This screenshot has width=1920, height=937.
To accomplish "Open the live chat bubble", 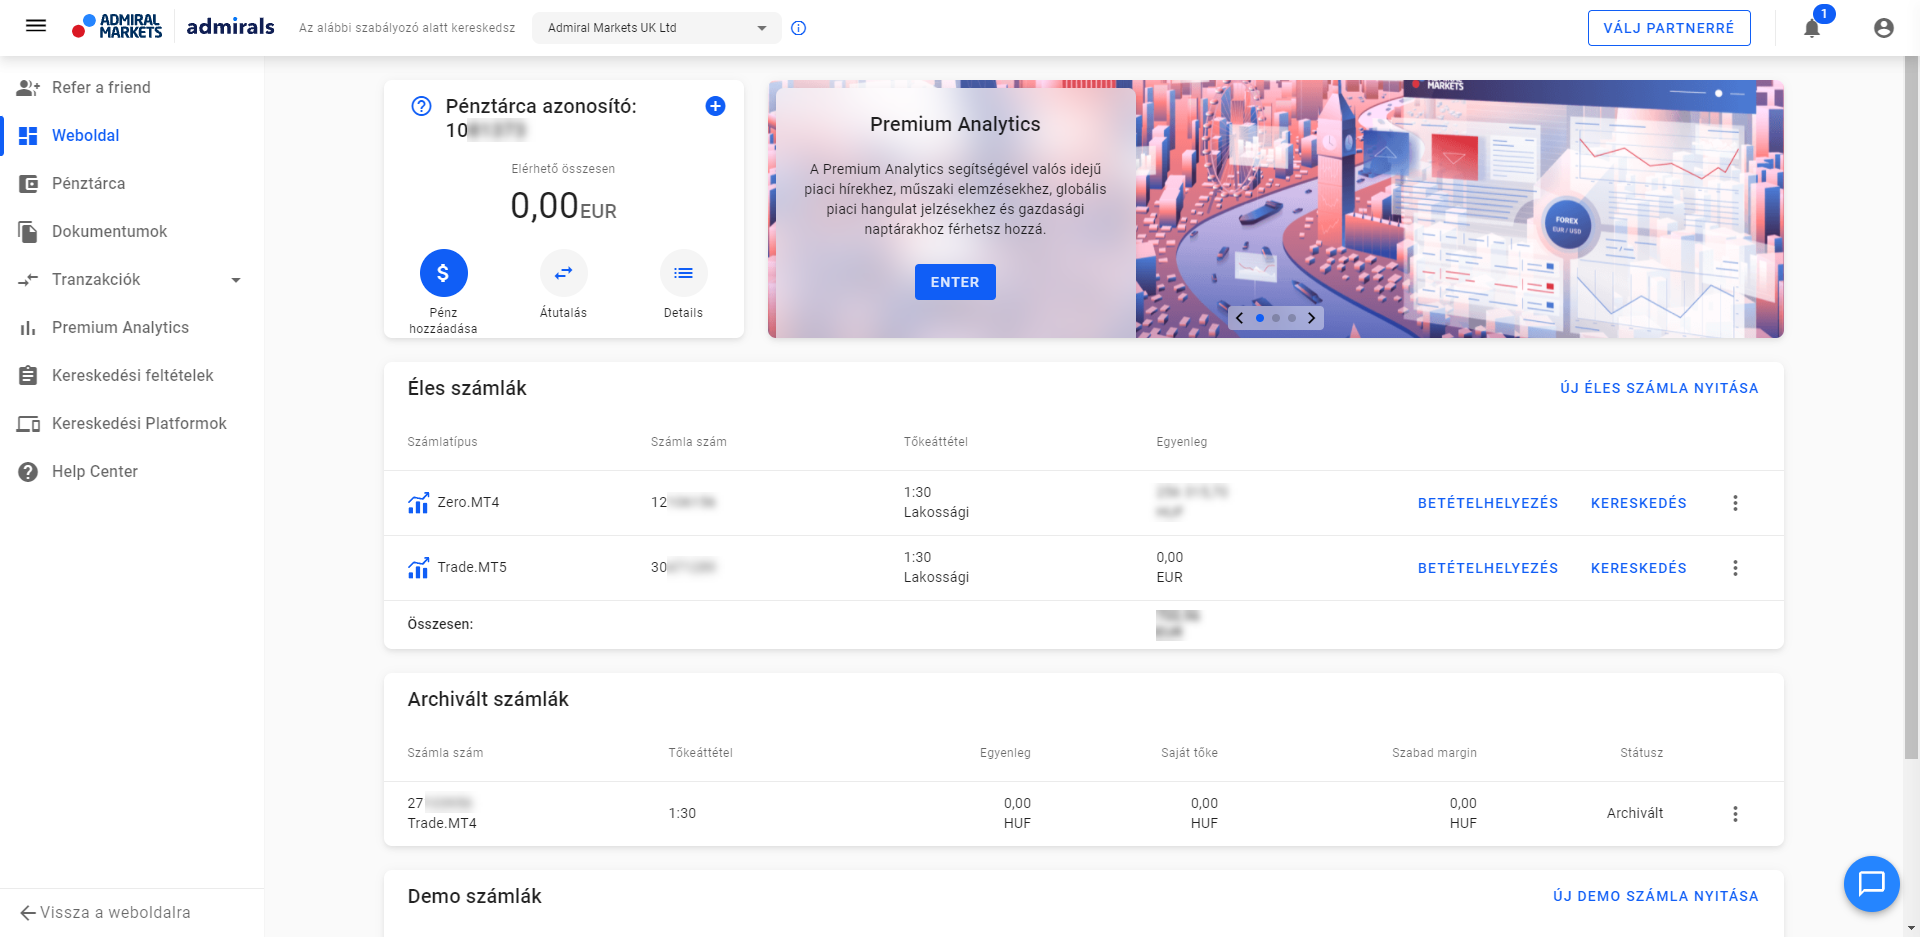I will click(x=1872, y=884).
